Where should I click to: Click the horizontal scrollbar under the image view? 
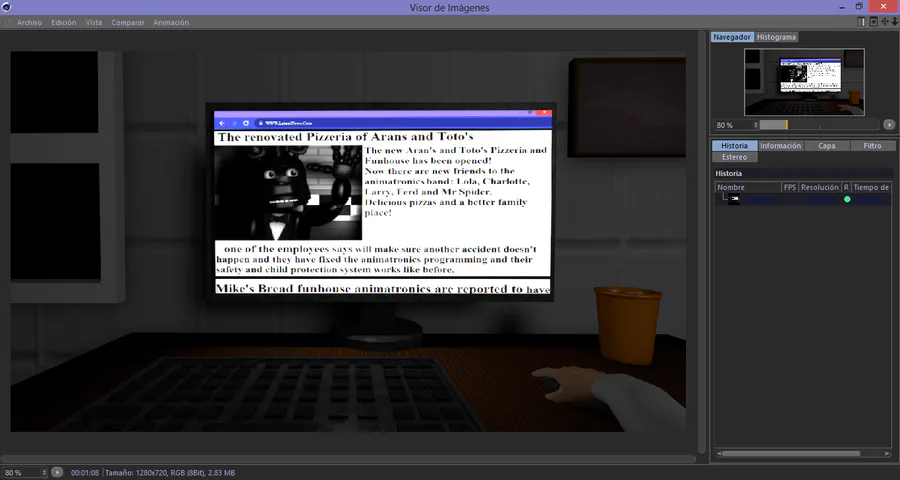click(348, 459)
